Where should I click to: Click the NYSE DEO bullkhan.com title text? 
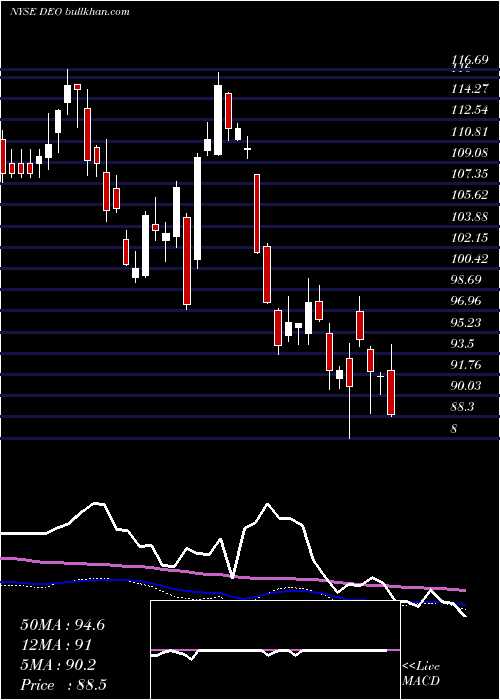(x=70, y=11)
